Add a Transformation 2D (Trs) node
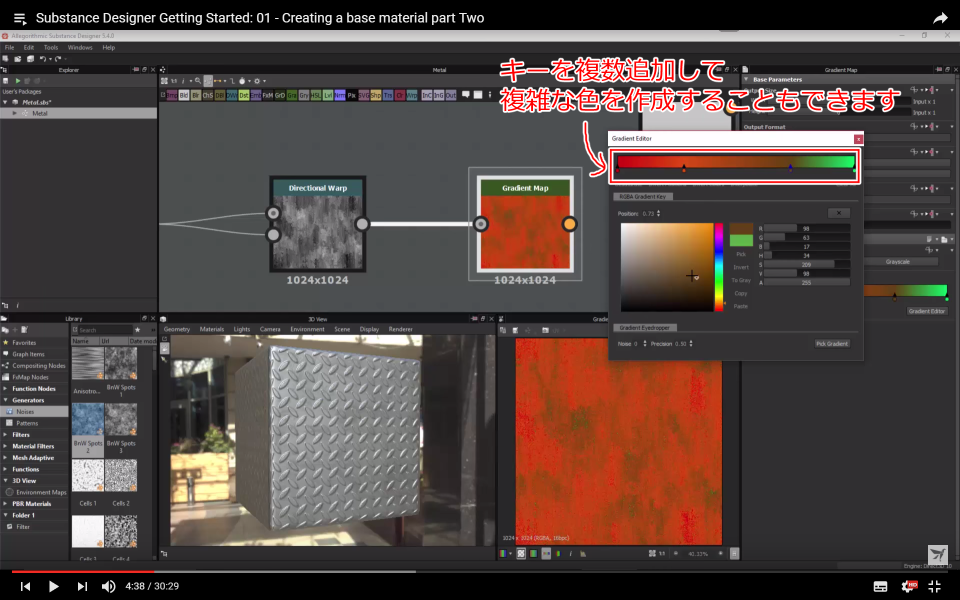This screenshot has width=960, height=600. [x=388, y=96]
